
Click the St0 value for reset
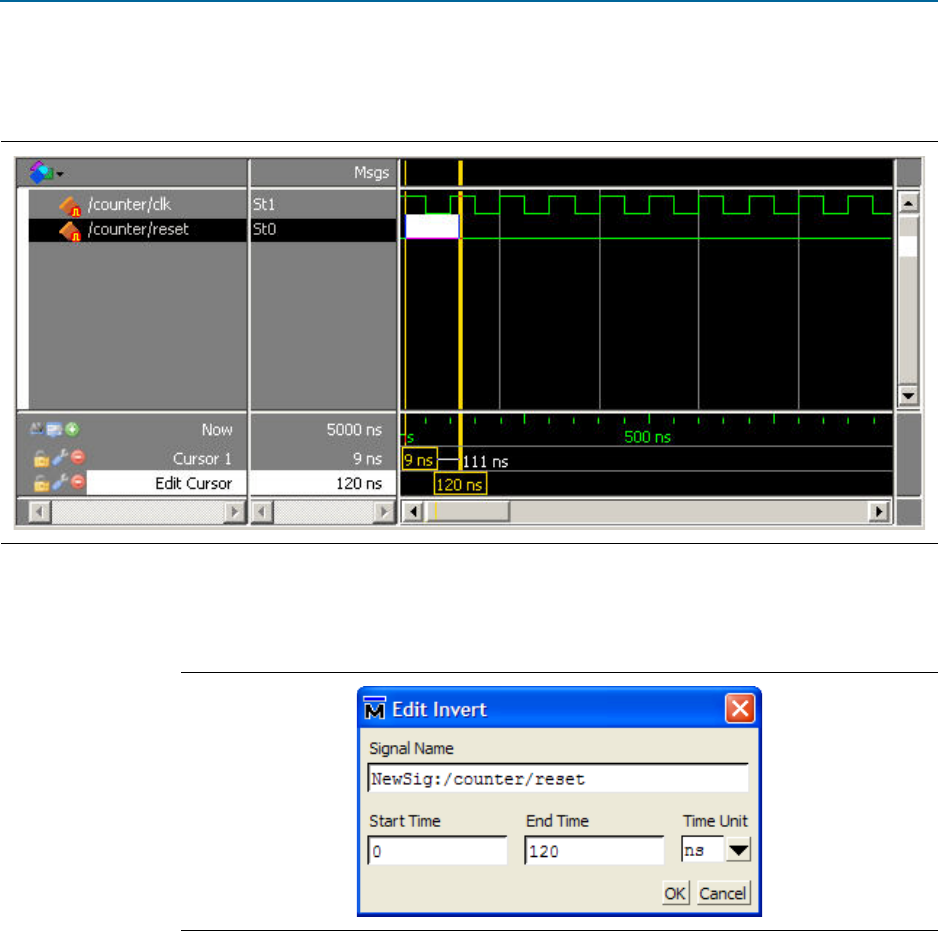coord(264,229)
